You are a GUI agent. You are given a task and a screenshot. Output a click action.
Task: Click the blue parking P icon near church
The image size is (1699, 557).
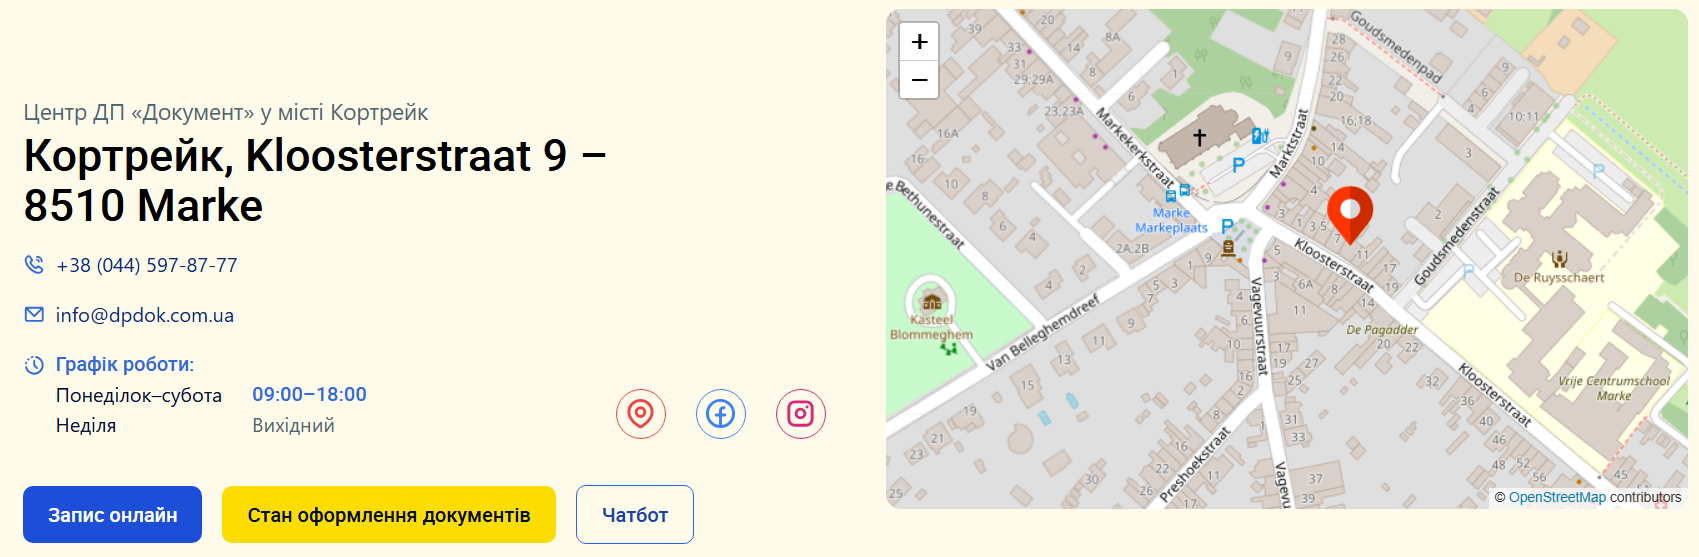[1238, 165]
